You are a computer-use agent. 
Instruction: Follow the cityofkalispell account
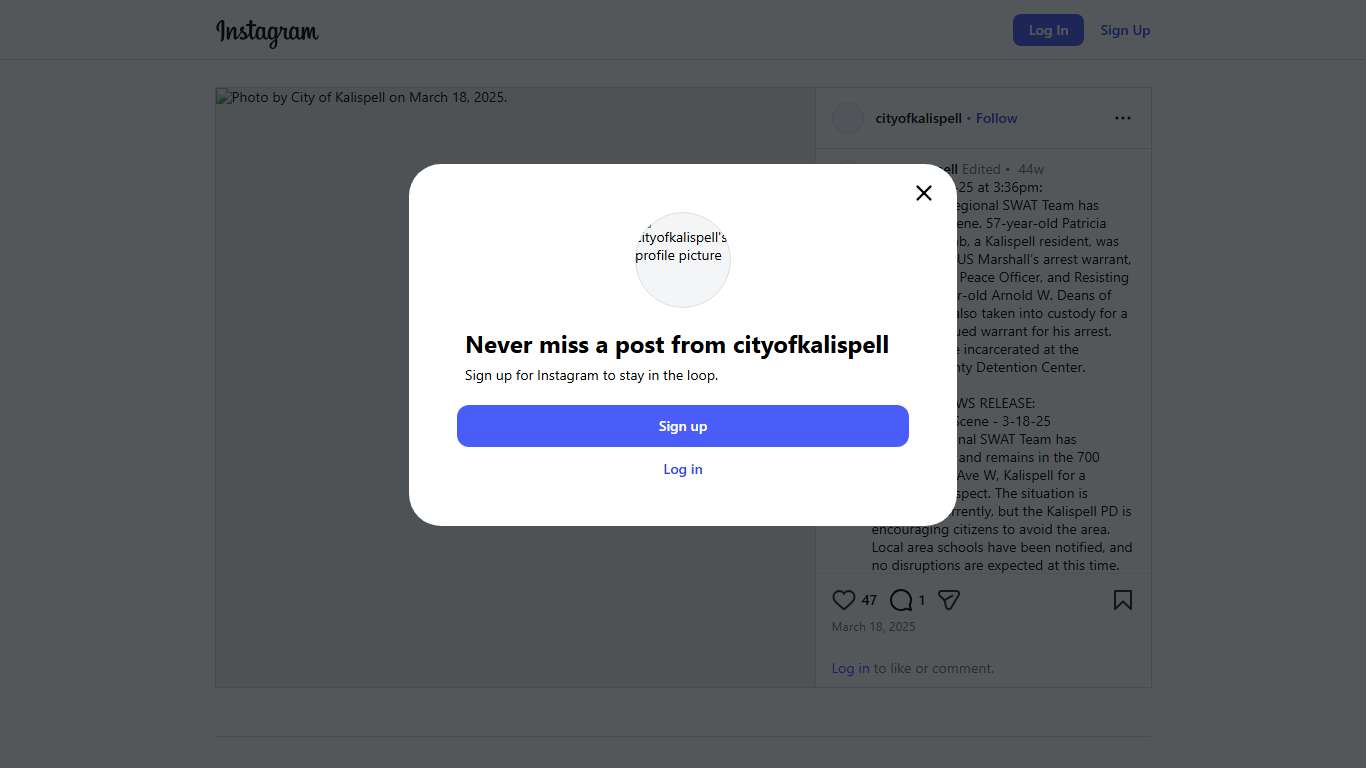click(996, 118)
